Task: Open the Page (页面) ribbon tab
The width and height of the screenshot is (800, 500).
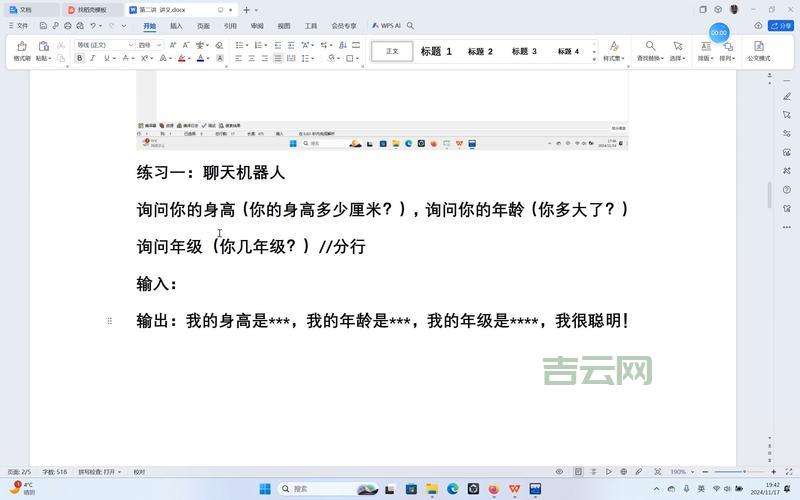Action: coord(203,26)
